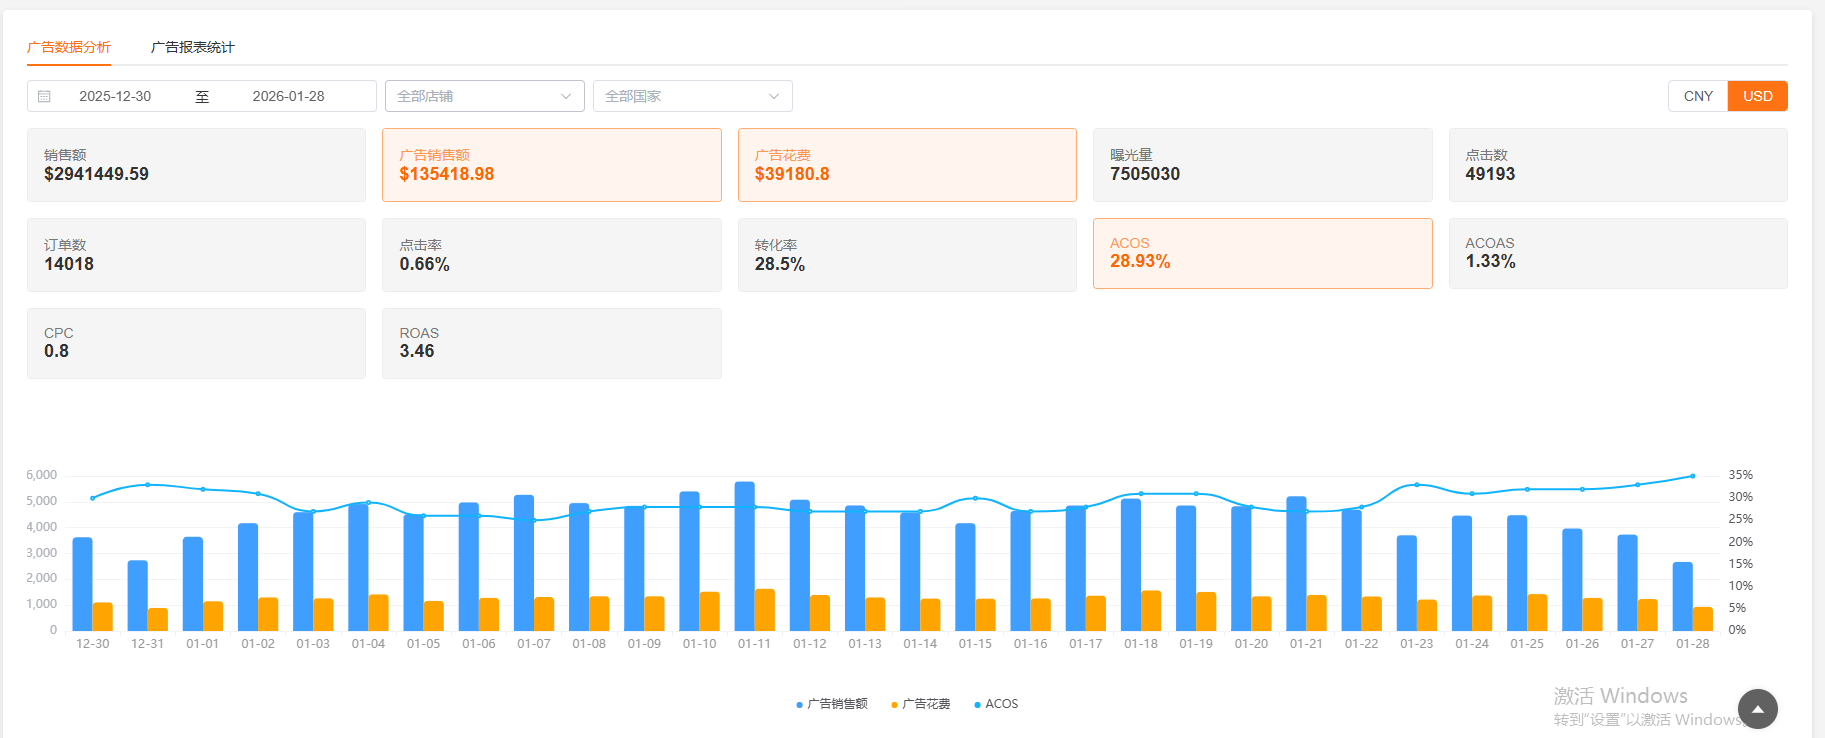Click the end date 2026-01-28 field
The image size is (1825, 738).
pos(288,96)
